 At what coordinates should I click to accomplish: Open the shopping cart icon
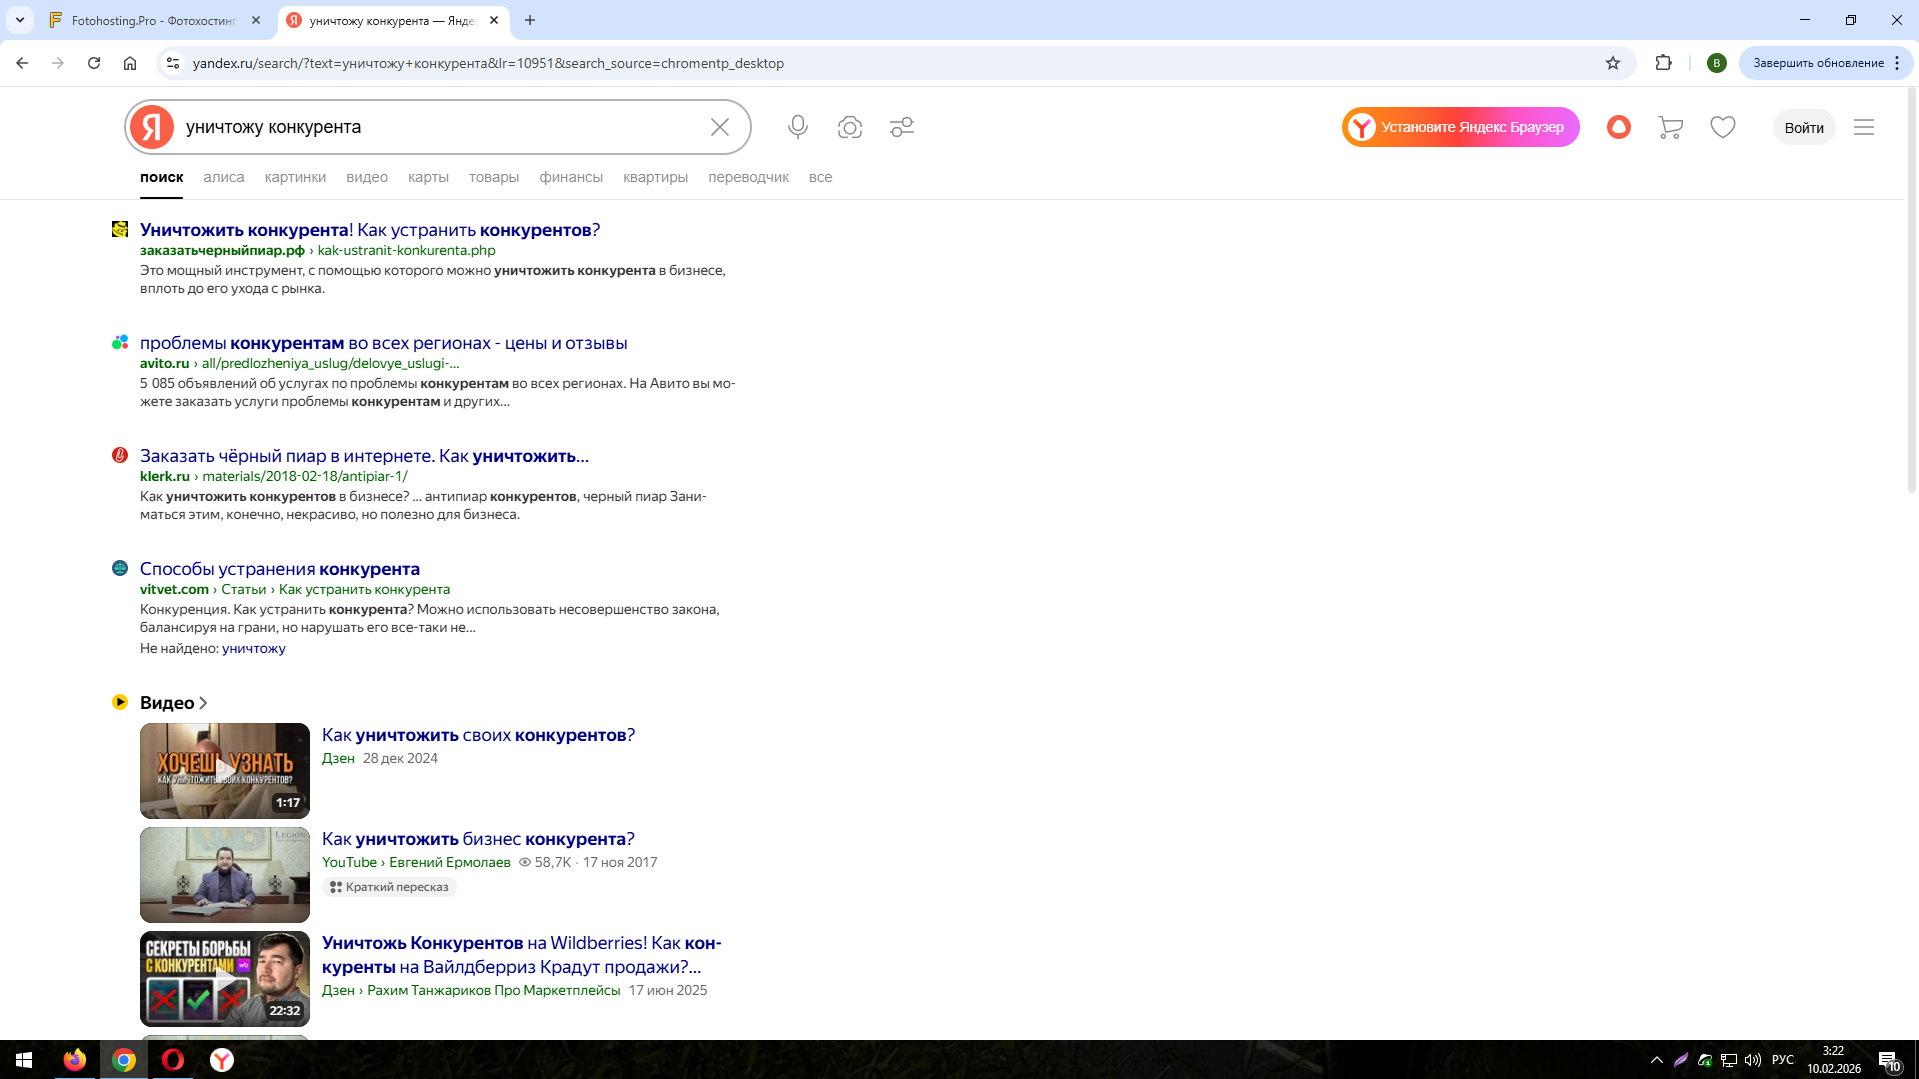(x=1671, y=127)
